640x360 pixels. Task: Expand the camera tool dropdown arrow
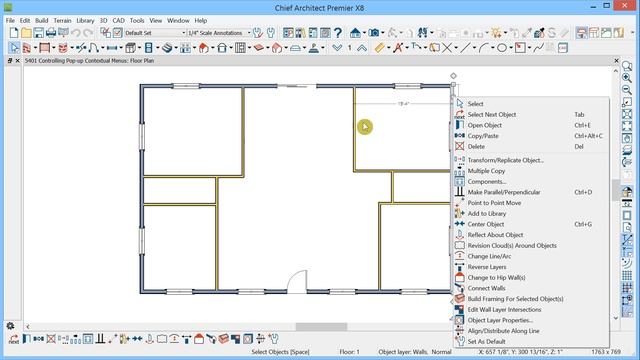(382, 33)
